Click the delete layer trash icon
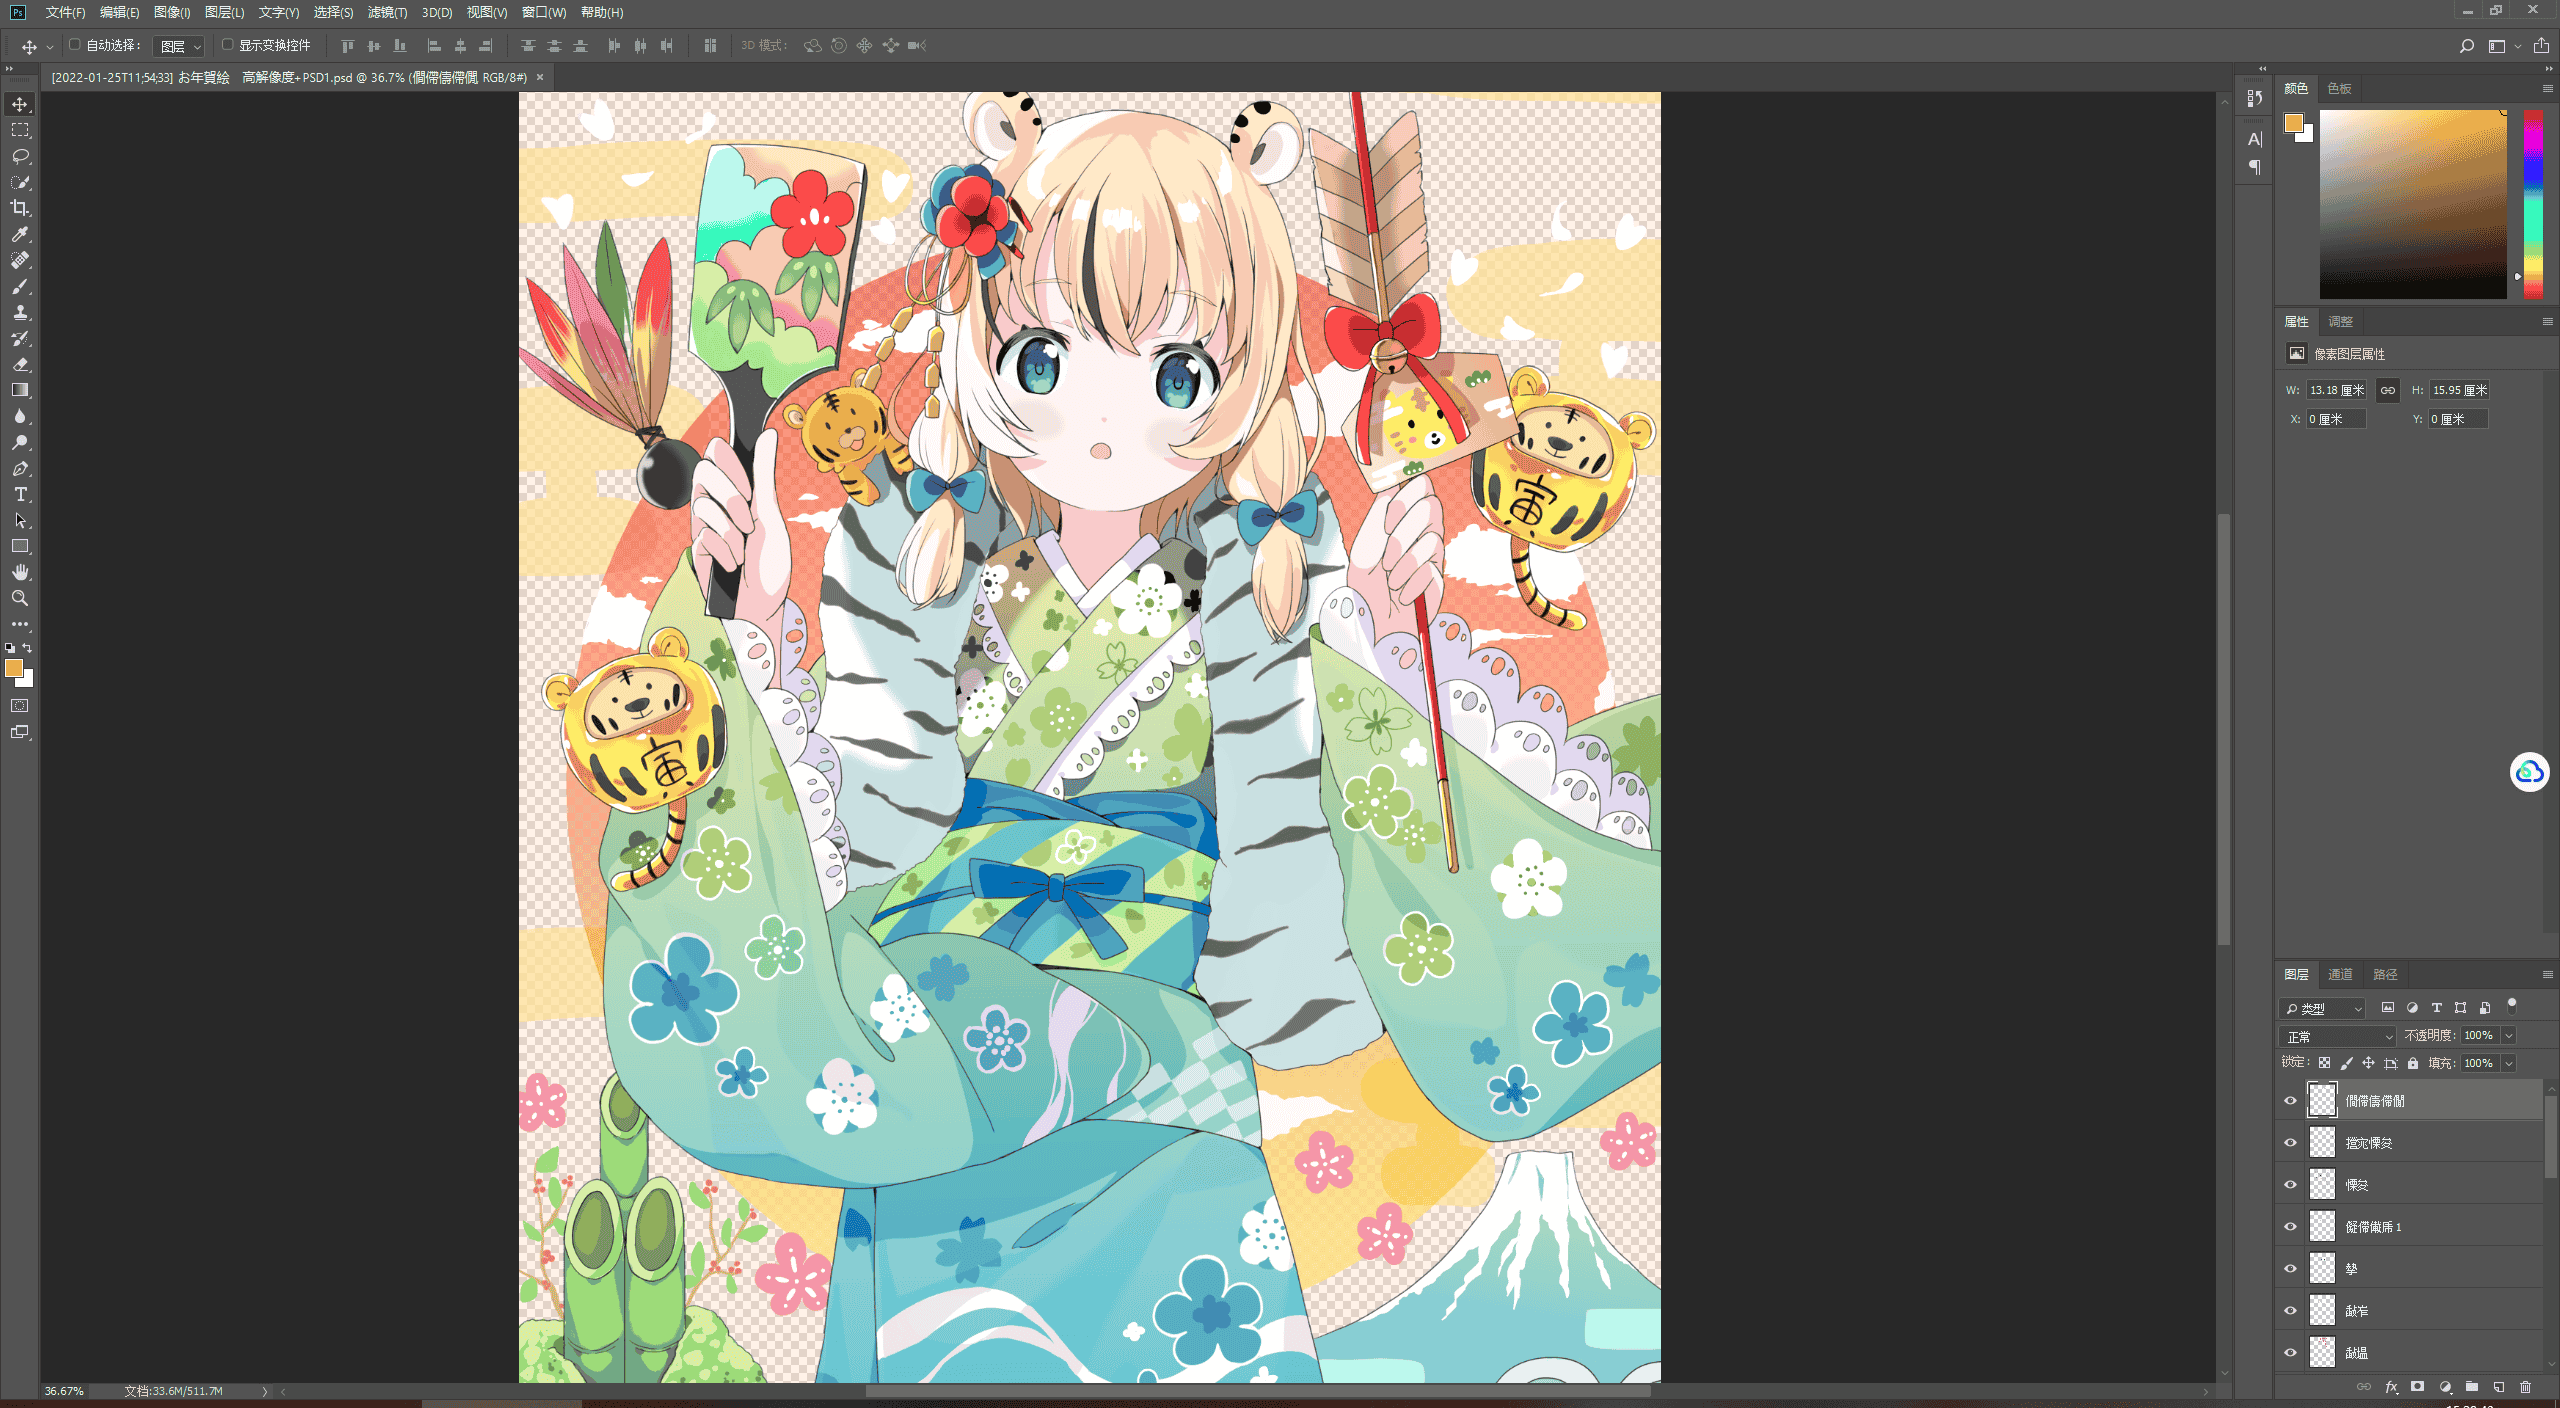2560x1408 pixels. (2525, 1387)
